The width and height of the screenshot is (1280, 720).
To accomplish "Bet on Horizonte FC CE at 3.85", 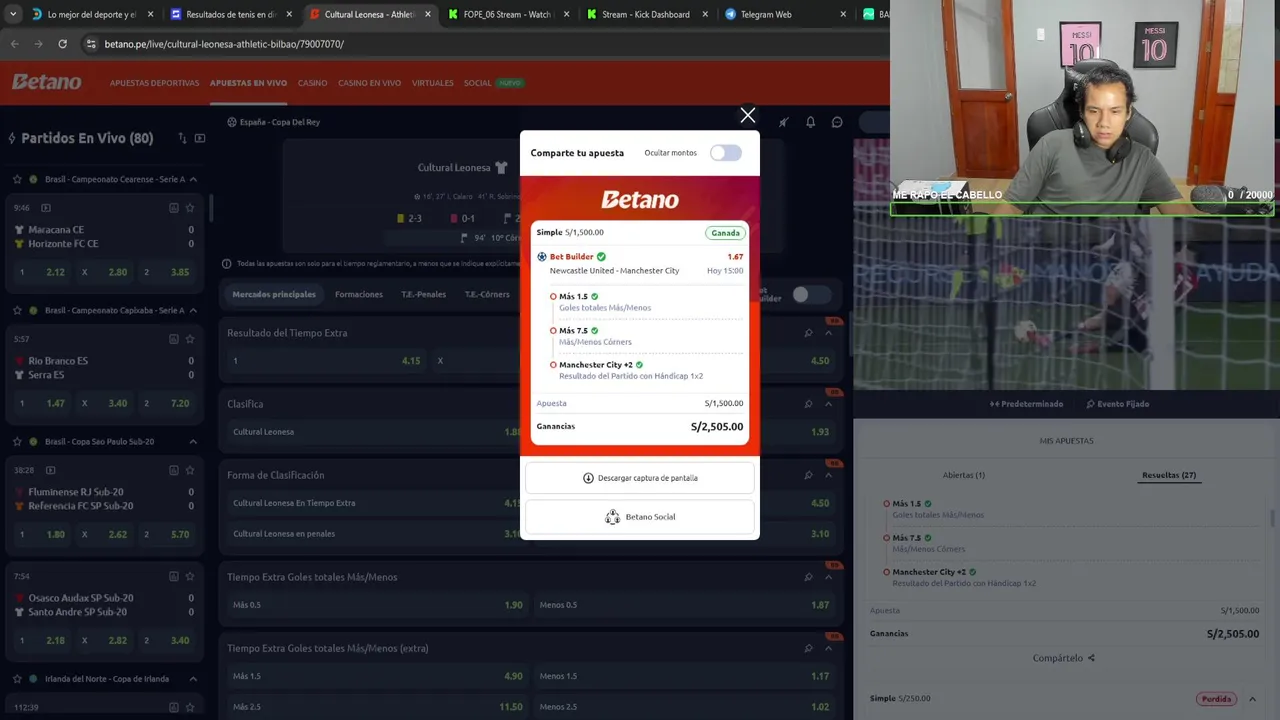I will pyautogui.click(x=167, y=272).
